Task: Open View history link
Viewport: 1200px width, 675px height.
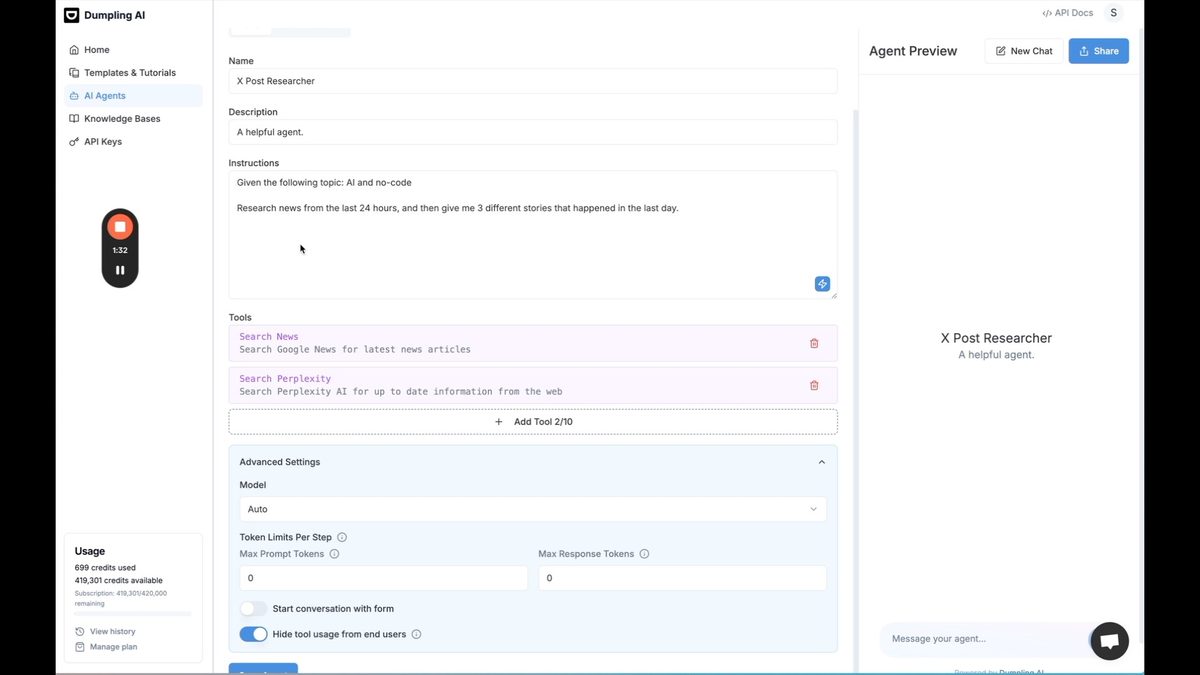Action: click(112, 632)
